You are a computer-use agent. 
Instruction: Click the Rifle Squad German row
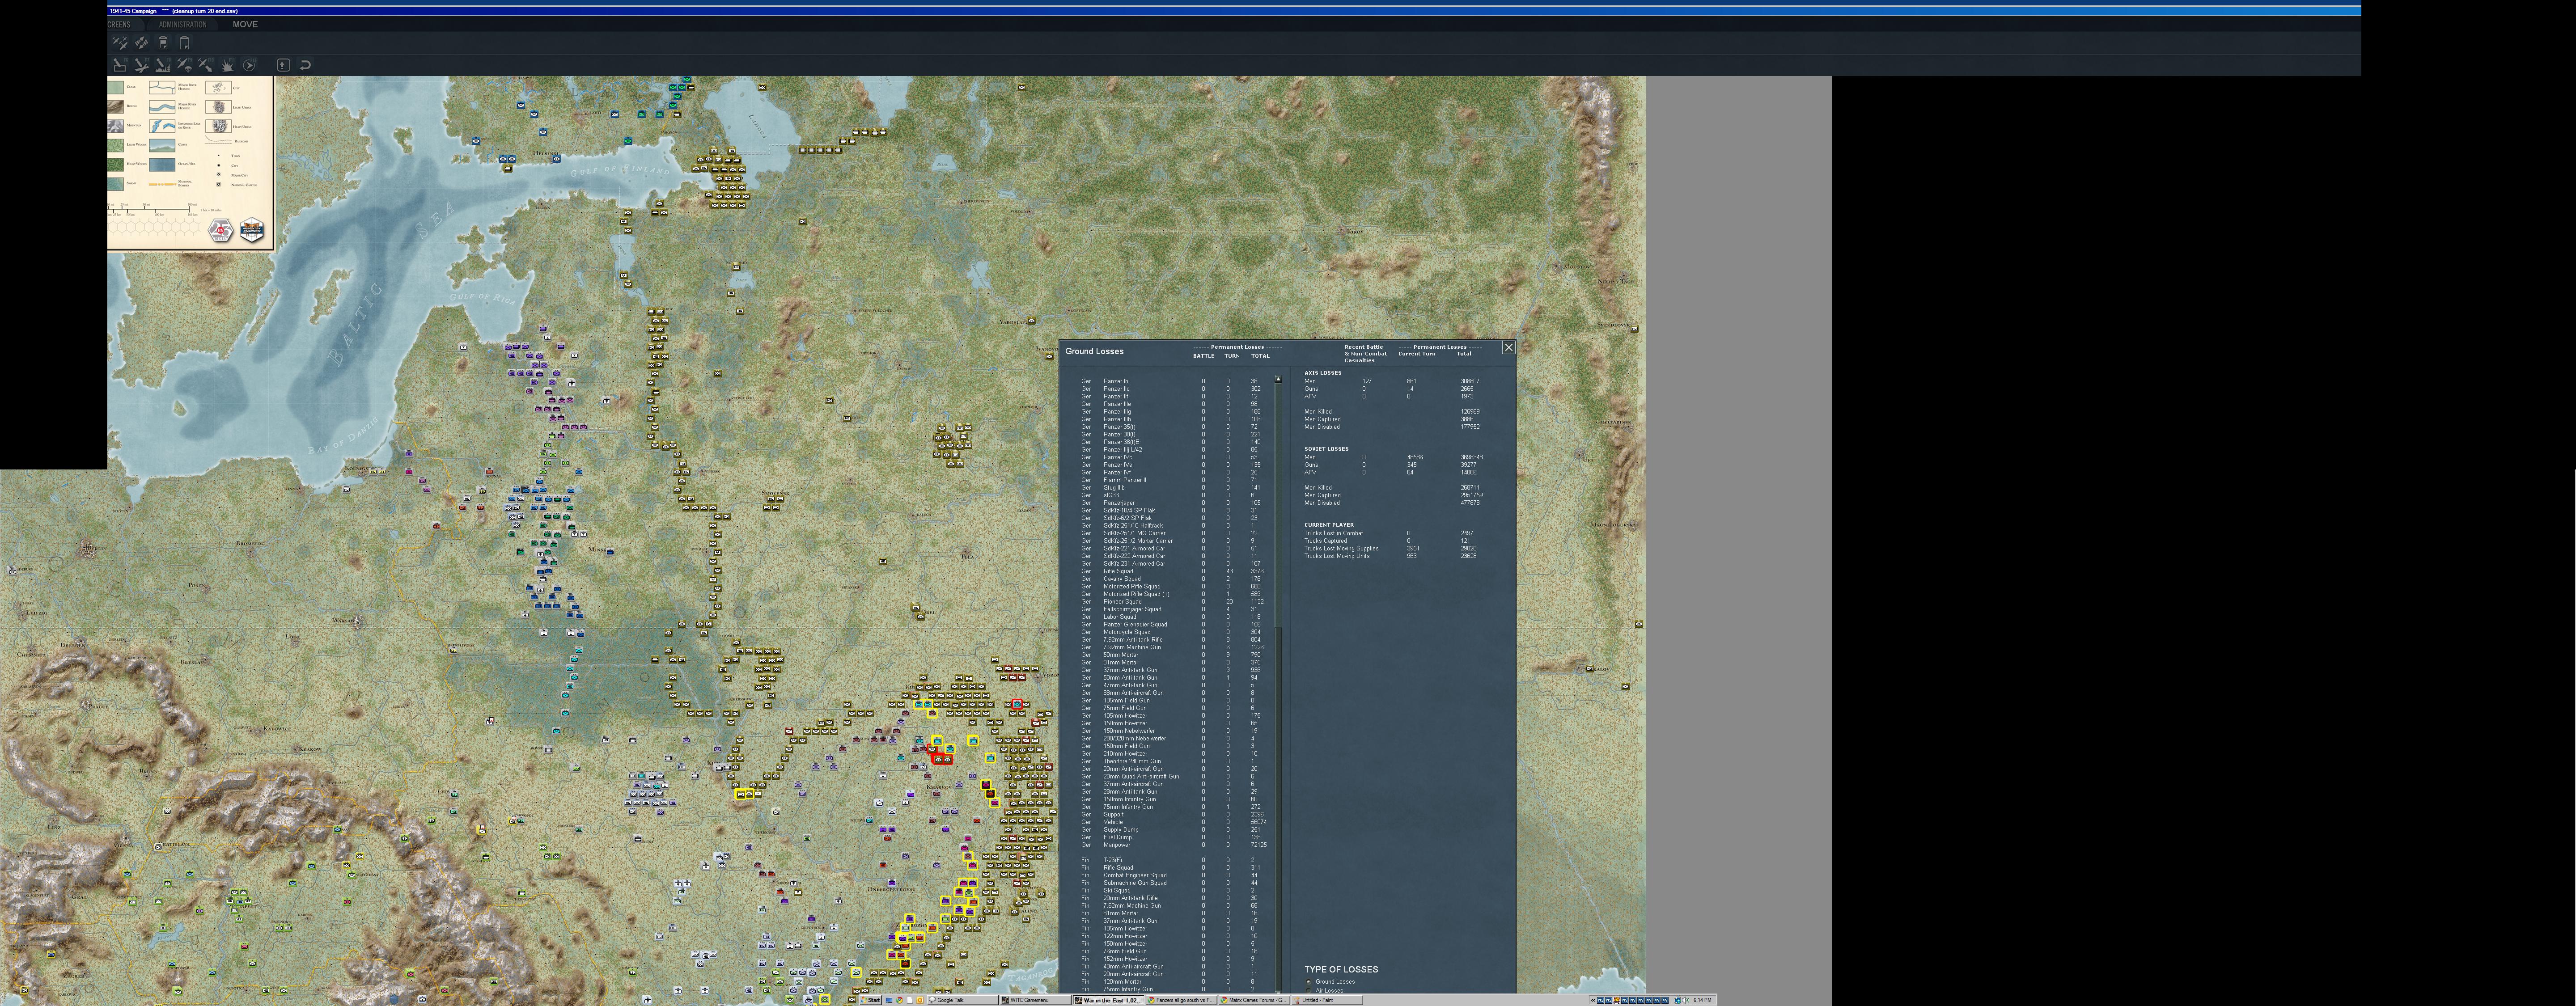(x=1171, y=571)
